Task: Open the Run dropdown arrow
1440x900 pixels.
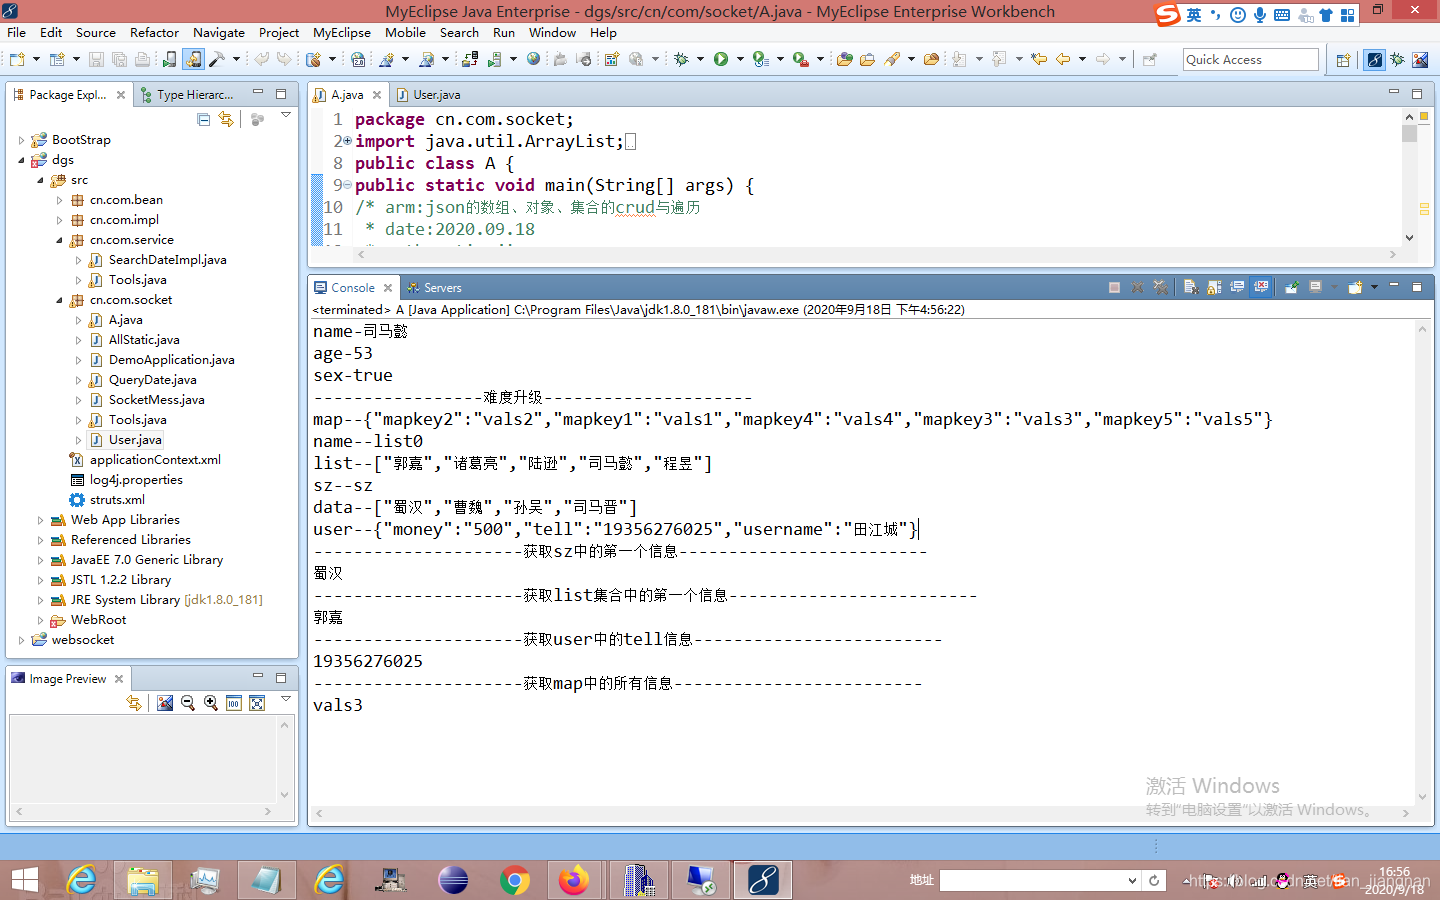Action: [740, 59]
